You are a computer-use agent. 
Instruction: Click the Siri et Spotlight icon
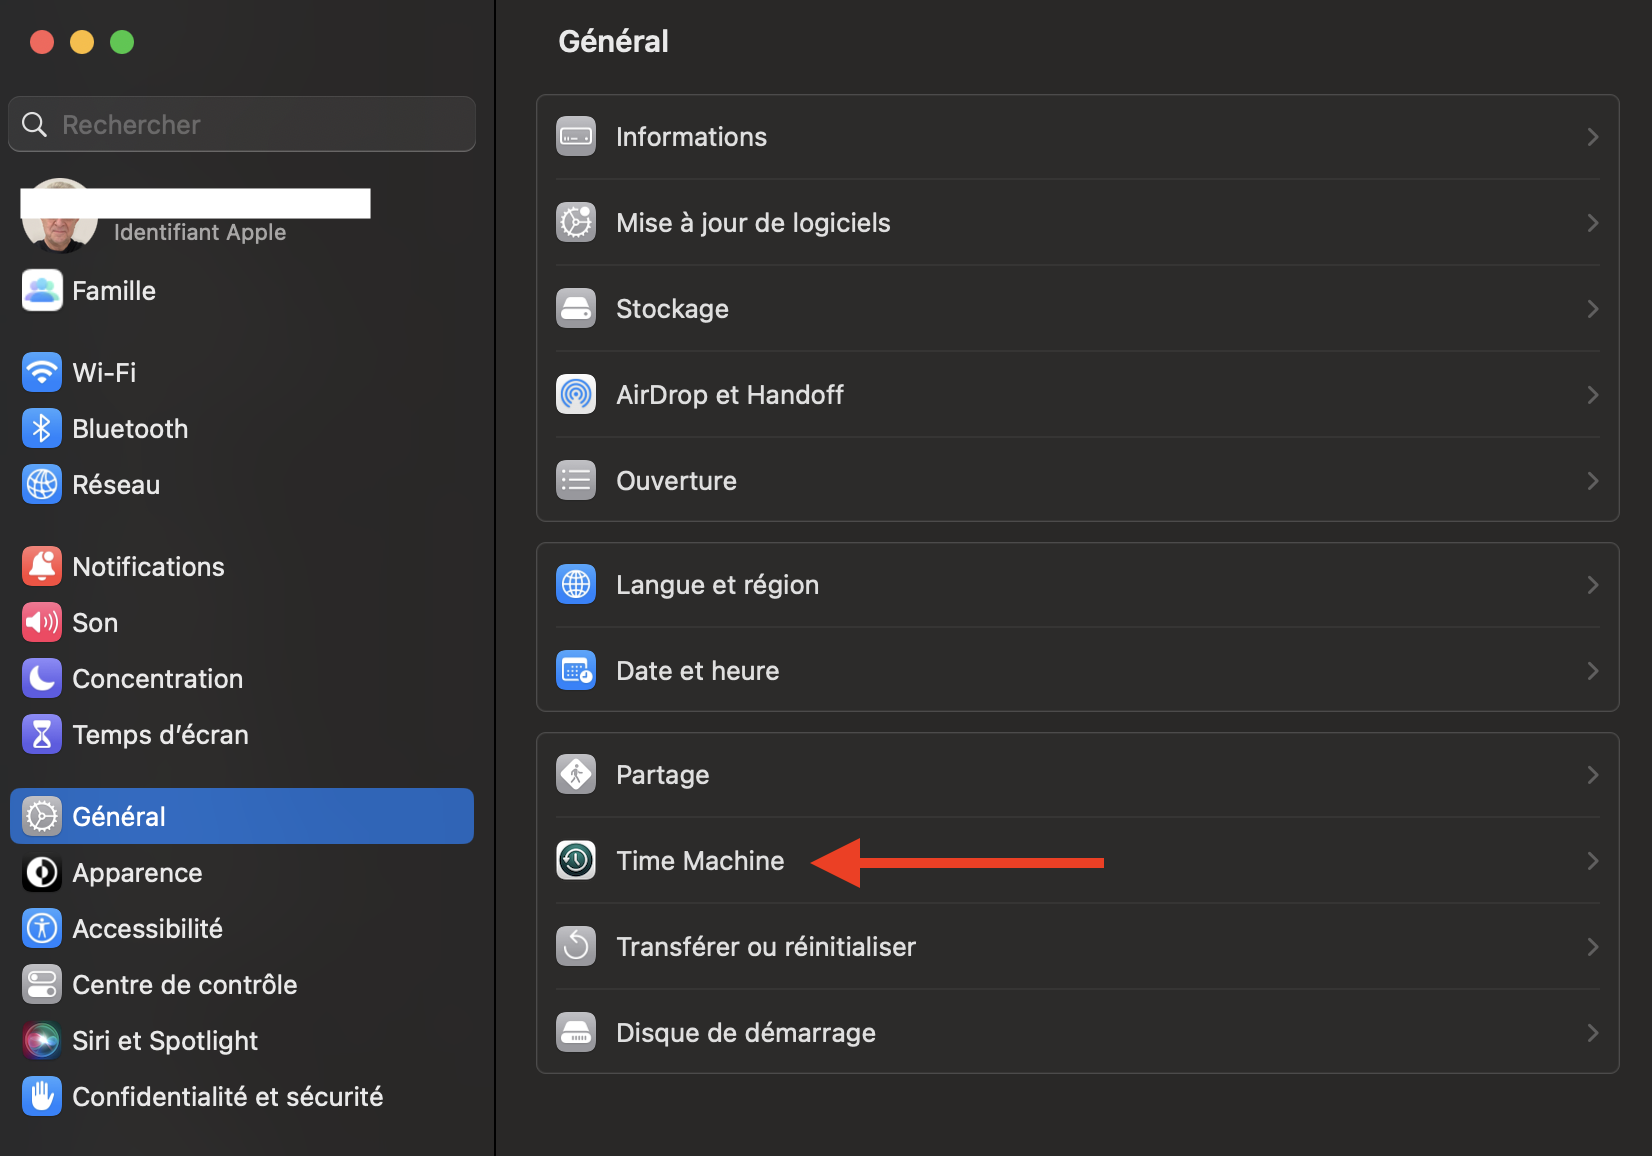(42, 1041)
